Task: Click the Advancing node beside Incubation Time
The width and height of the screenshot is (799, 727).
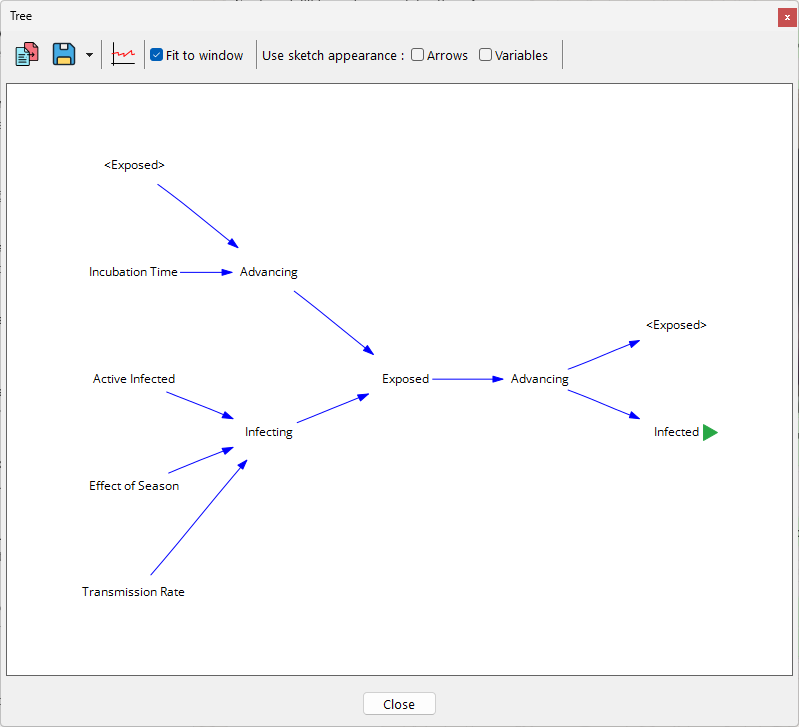Action: click(x=269, y=272)
